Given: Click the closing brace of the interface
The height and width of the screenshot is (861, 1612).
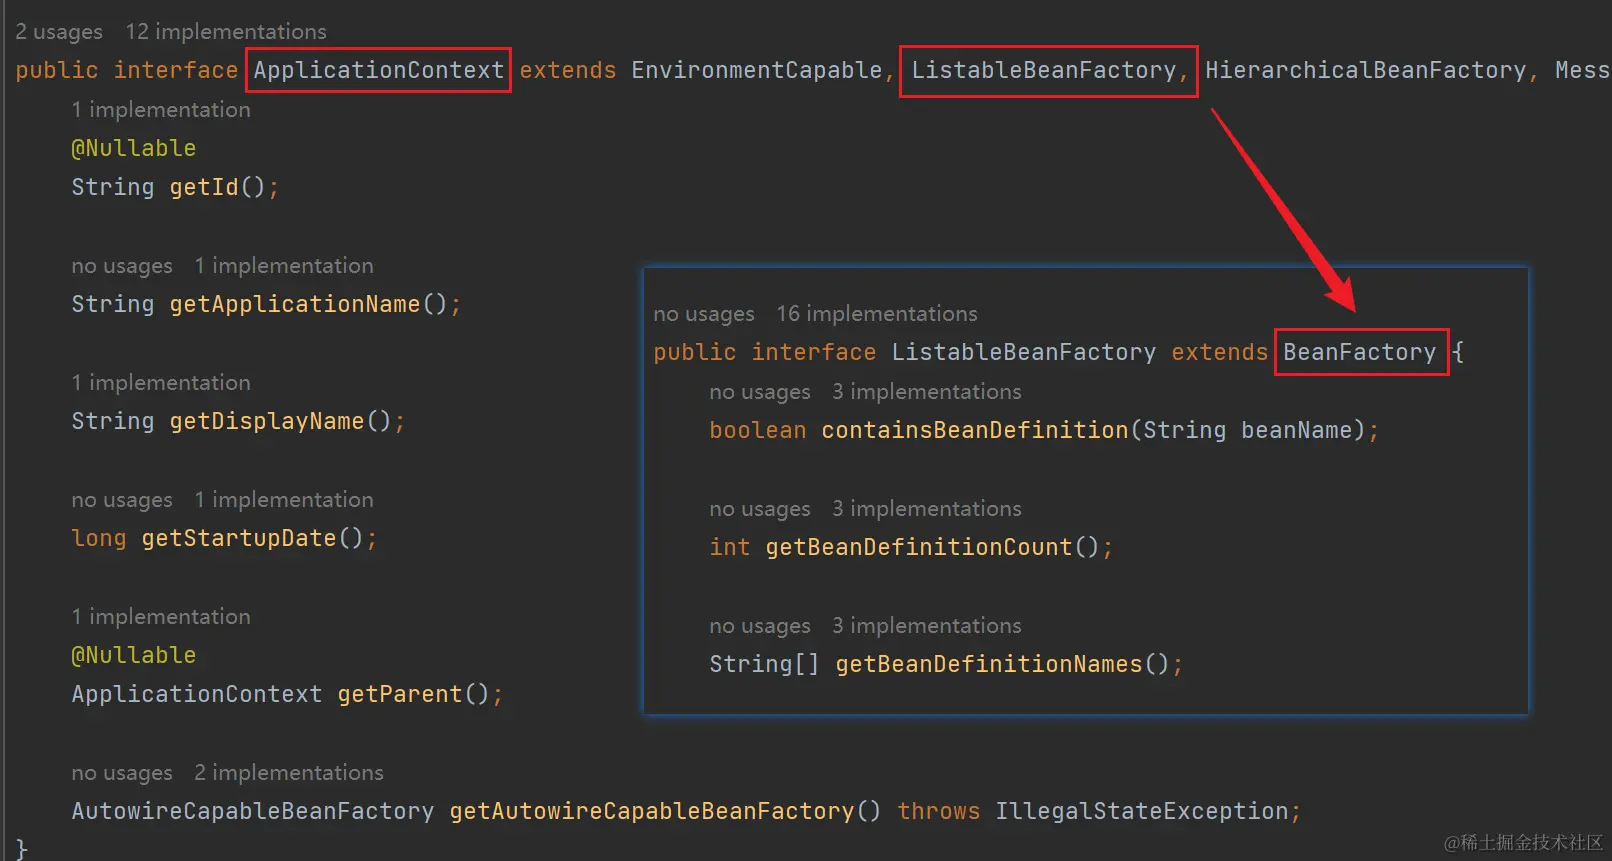Looking at the screenshot, I should click(22, 849).
